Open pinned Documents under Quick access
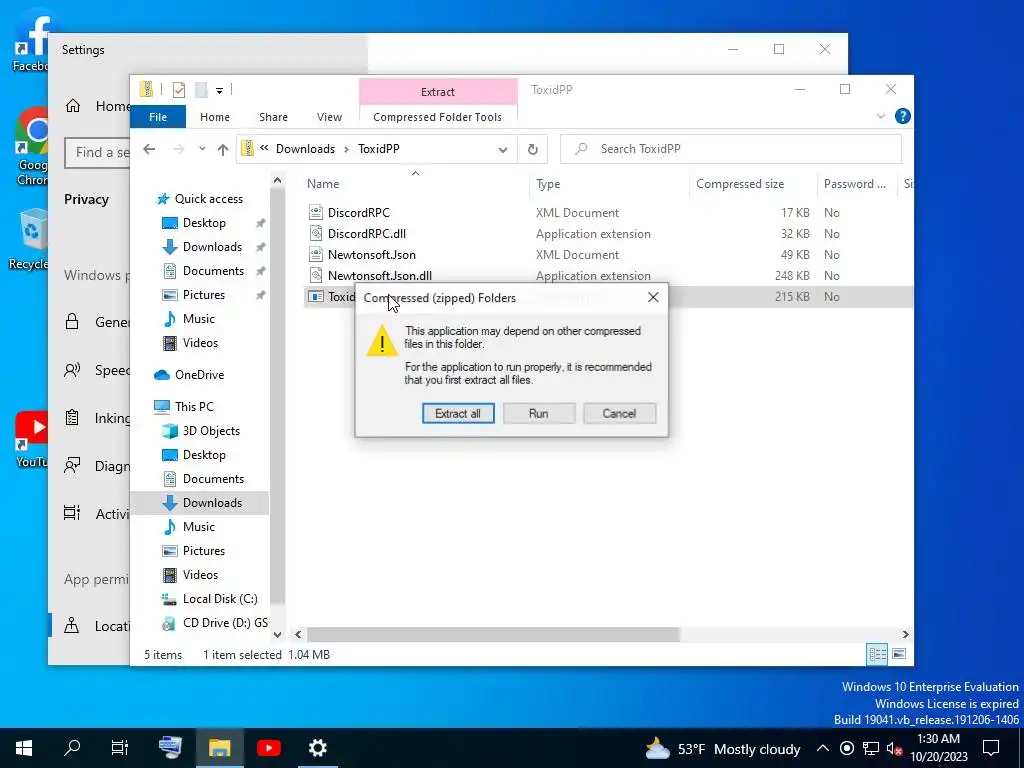 213,271
